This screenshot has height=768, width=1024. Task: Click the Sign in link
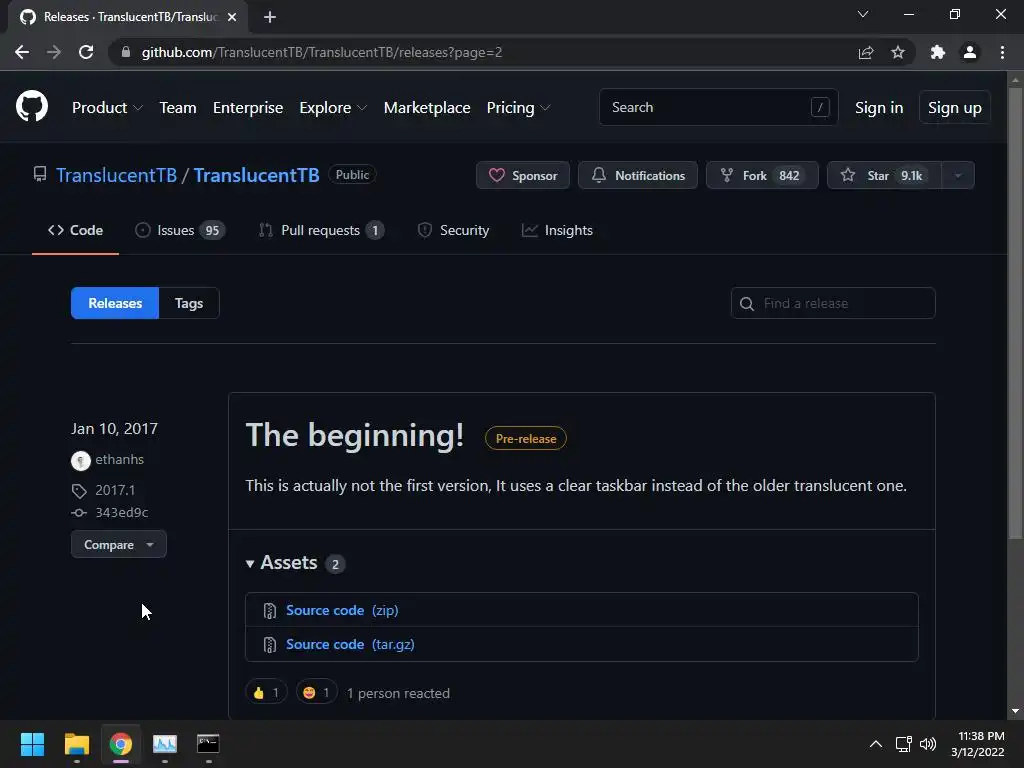click(x=879, y=107)
